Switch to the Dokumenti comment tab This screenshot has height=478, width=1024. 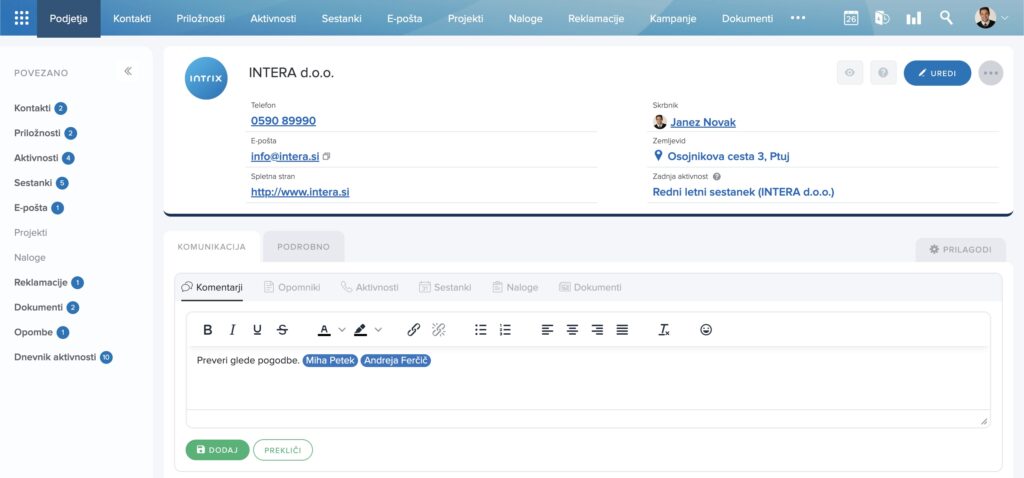[x=590, y=287]
